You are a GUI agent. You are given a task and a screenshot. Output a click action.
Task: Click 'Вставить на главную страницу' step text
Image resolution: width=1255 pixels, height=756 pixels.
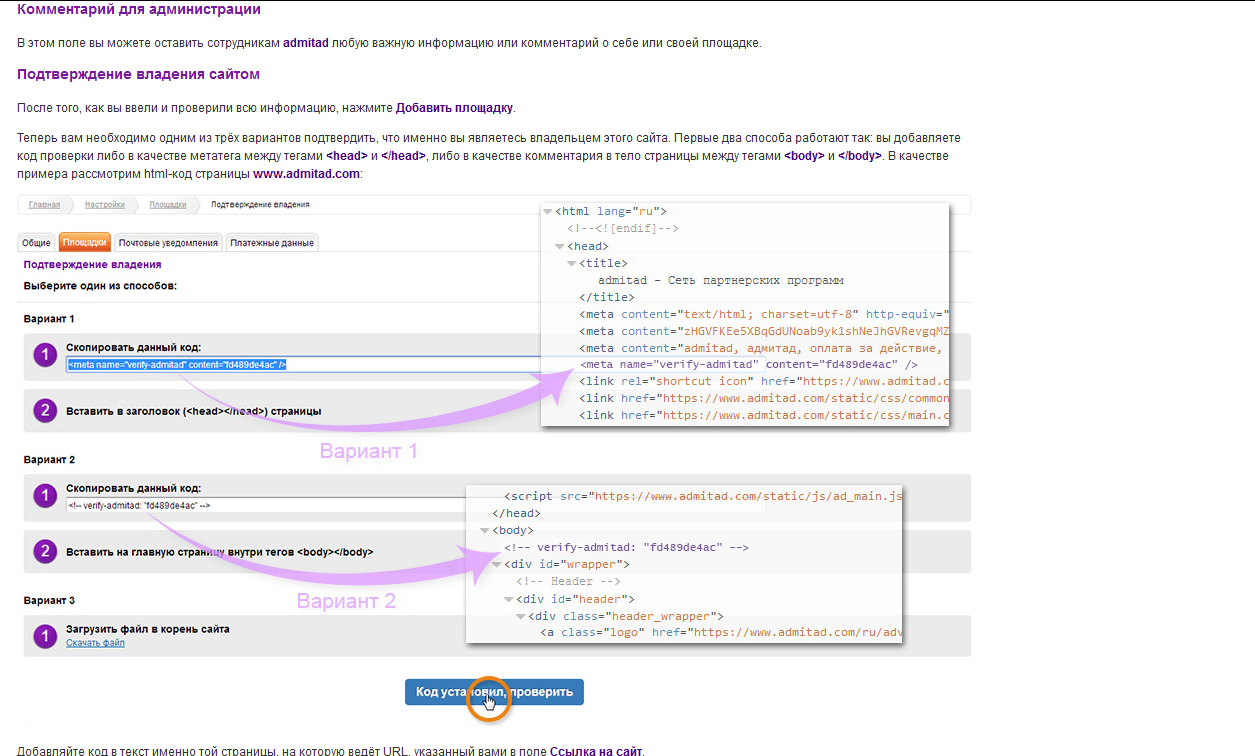(220, 551)
